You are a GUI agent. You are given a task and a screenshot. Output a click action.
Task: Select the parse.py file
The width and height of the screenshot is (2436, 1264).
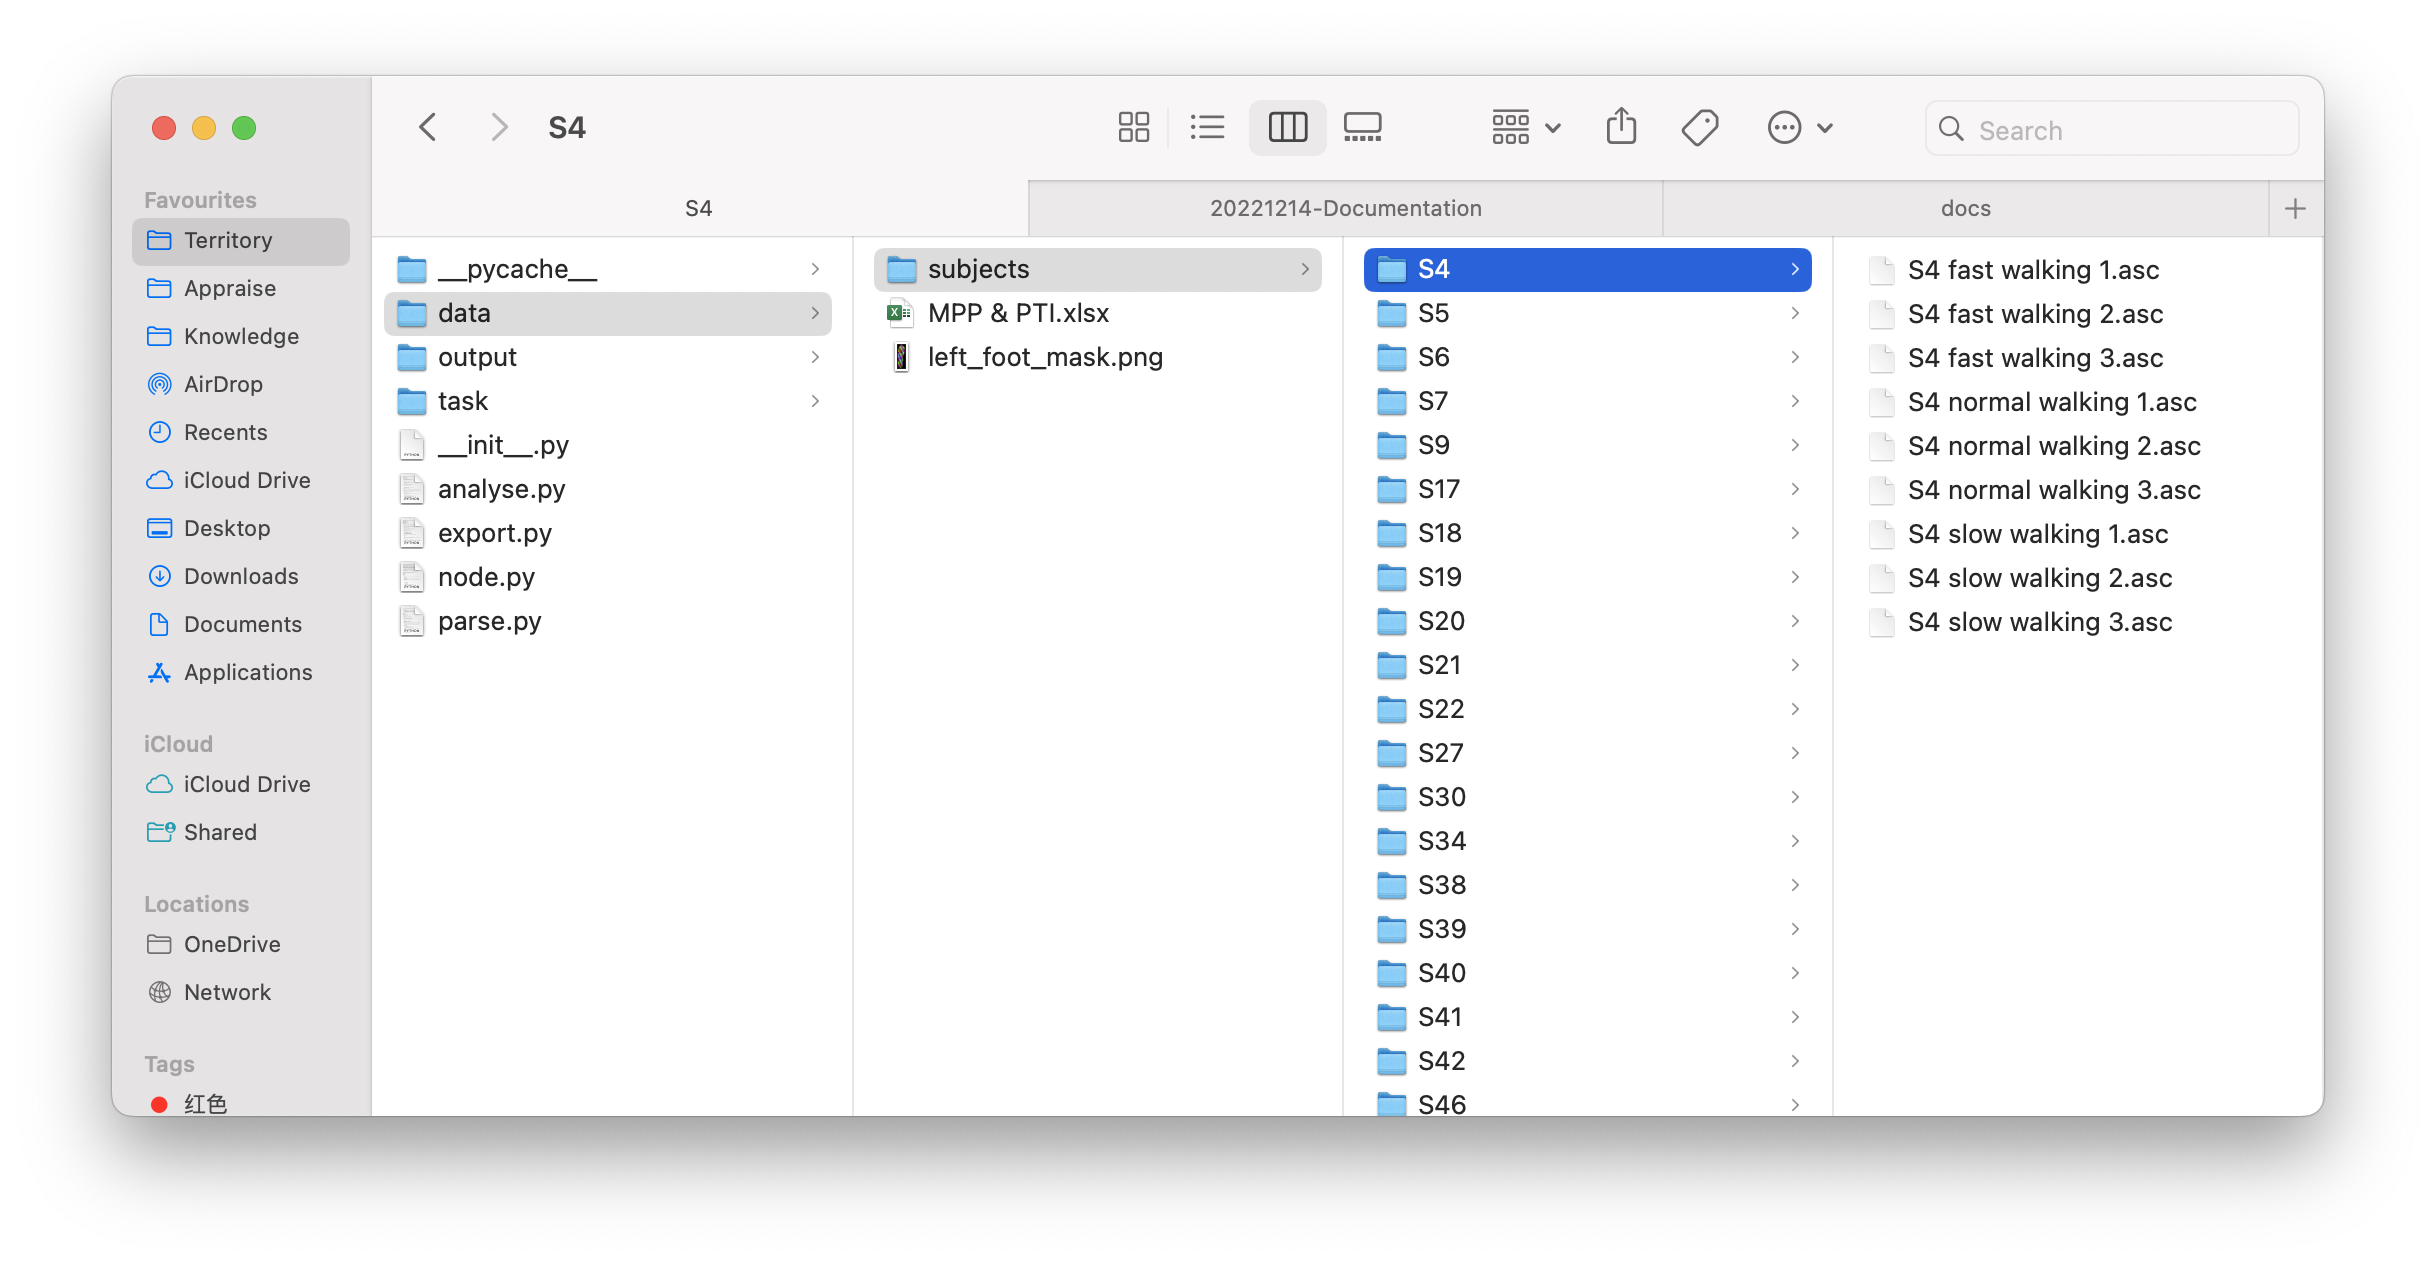608,621
